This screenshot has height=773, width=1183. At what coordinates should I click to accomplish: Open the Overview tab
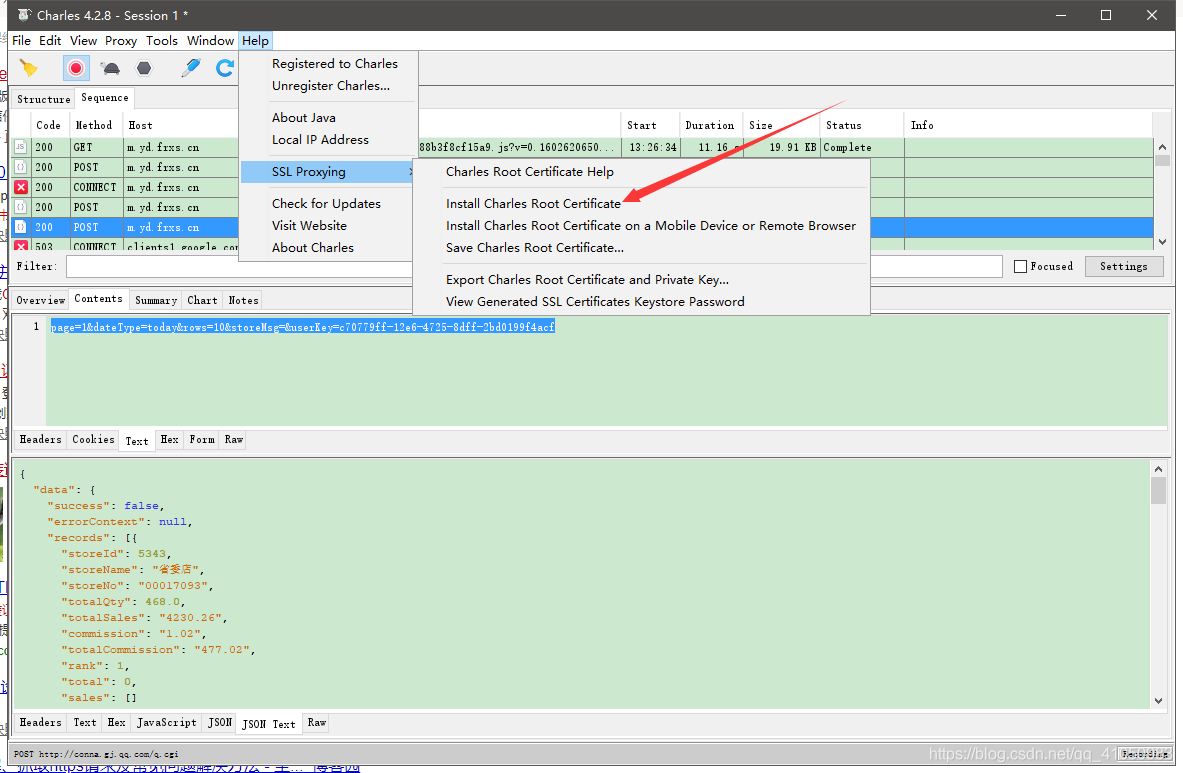(41, 300)
